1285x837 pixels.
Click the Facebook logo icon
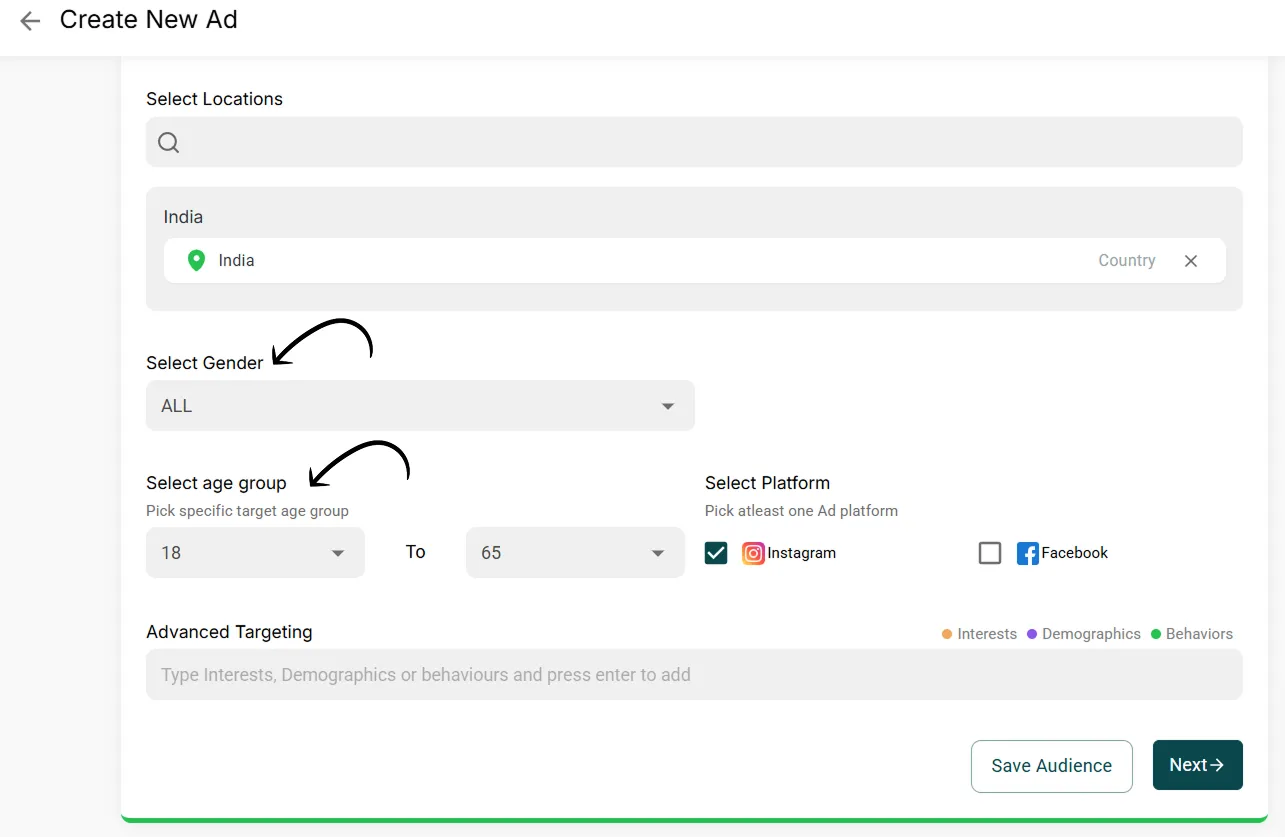point(1027,553)
